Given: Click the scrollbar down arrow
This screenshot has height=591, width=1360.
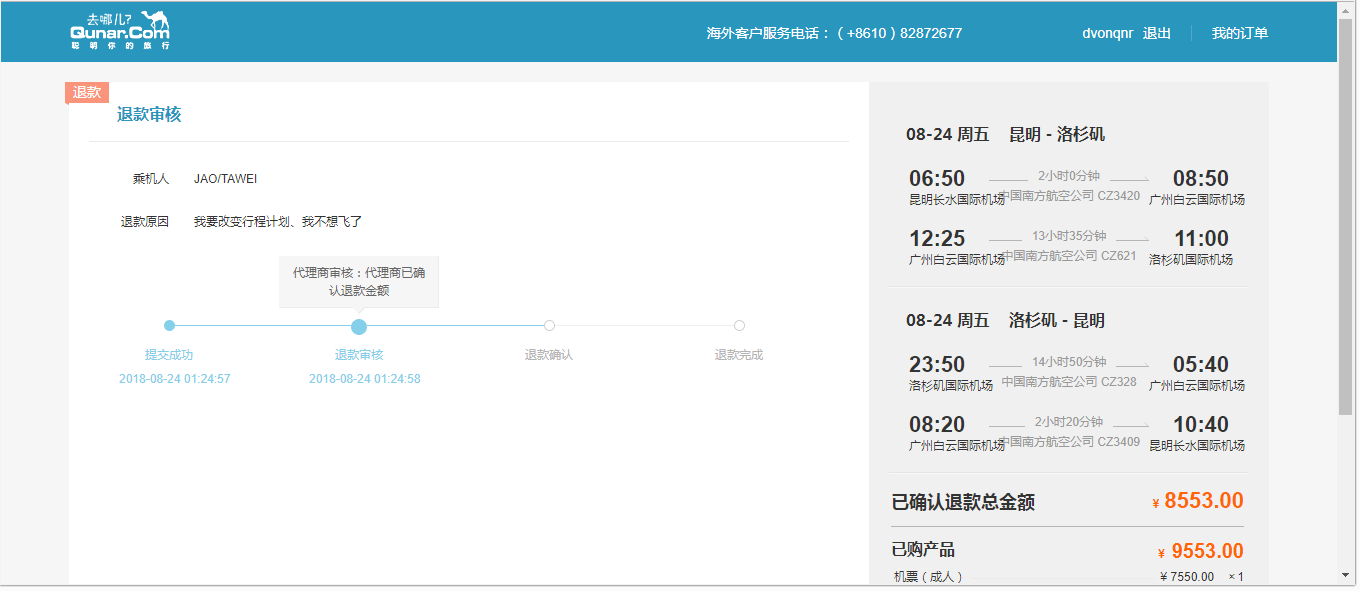Looking at the screenshot, I should [1345, 575].
